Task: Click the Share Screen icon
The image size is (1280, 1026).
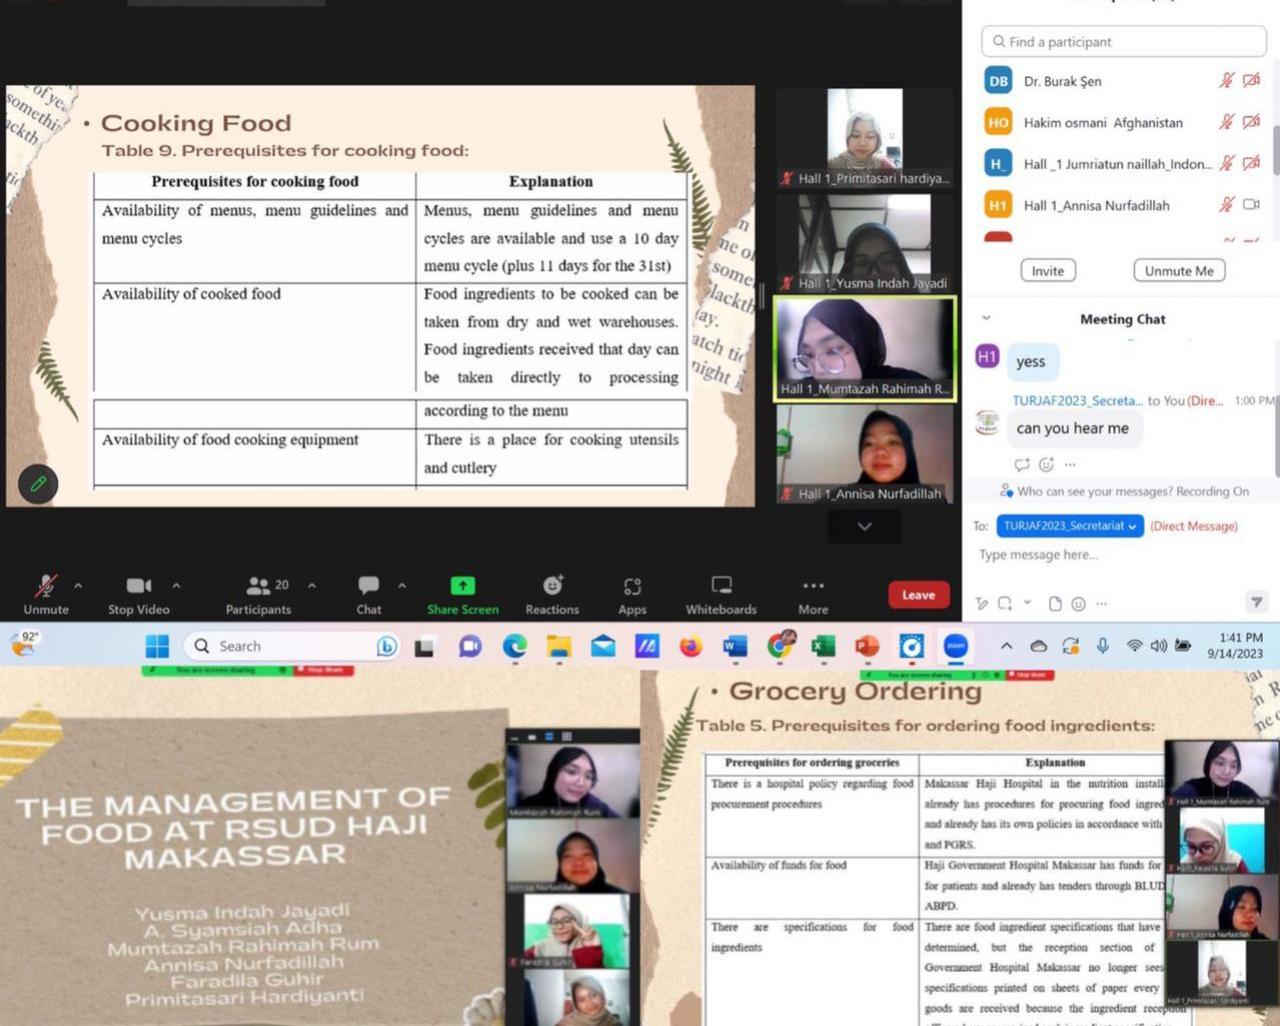Action: pyautogui.click(x=462, y=587)
